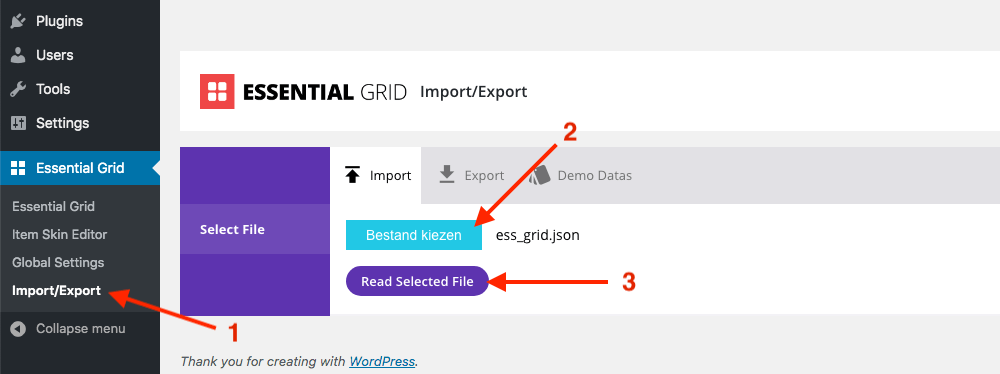Switch to the Export tab
This screenshot has height=374, width=1000.
click(x=471, y=176)
